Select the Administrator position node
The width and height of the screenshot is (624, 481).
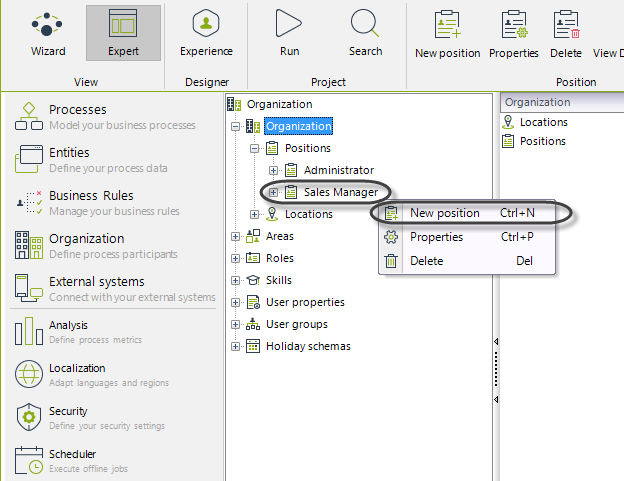click(x=338, y=170)
